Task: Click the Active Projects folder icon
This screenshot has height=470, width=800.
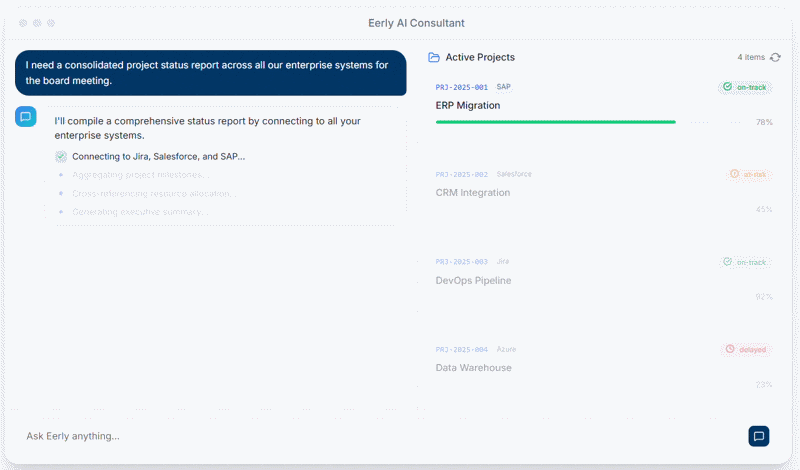Action: tap(434, 58)
